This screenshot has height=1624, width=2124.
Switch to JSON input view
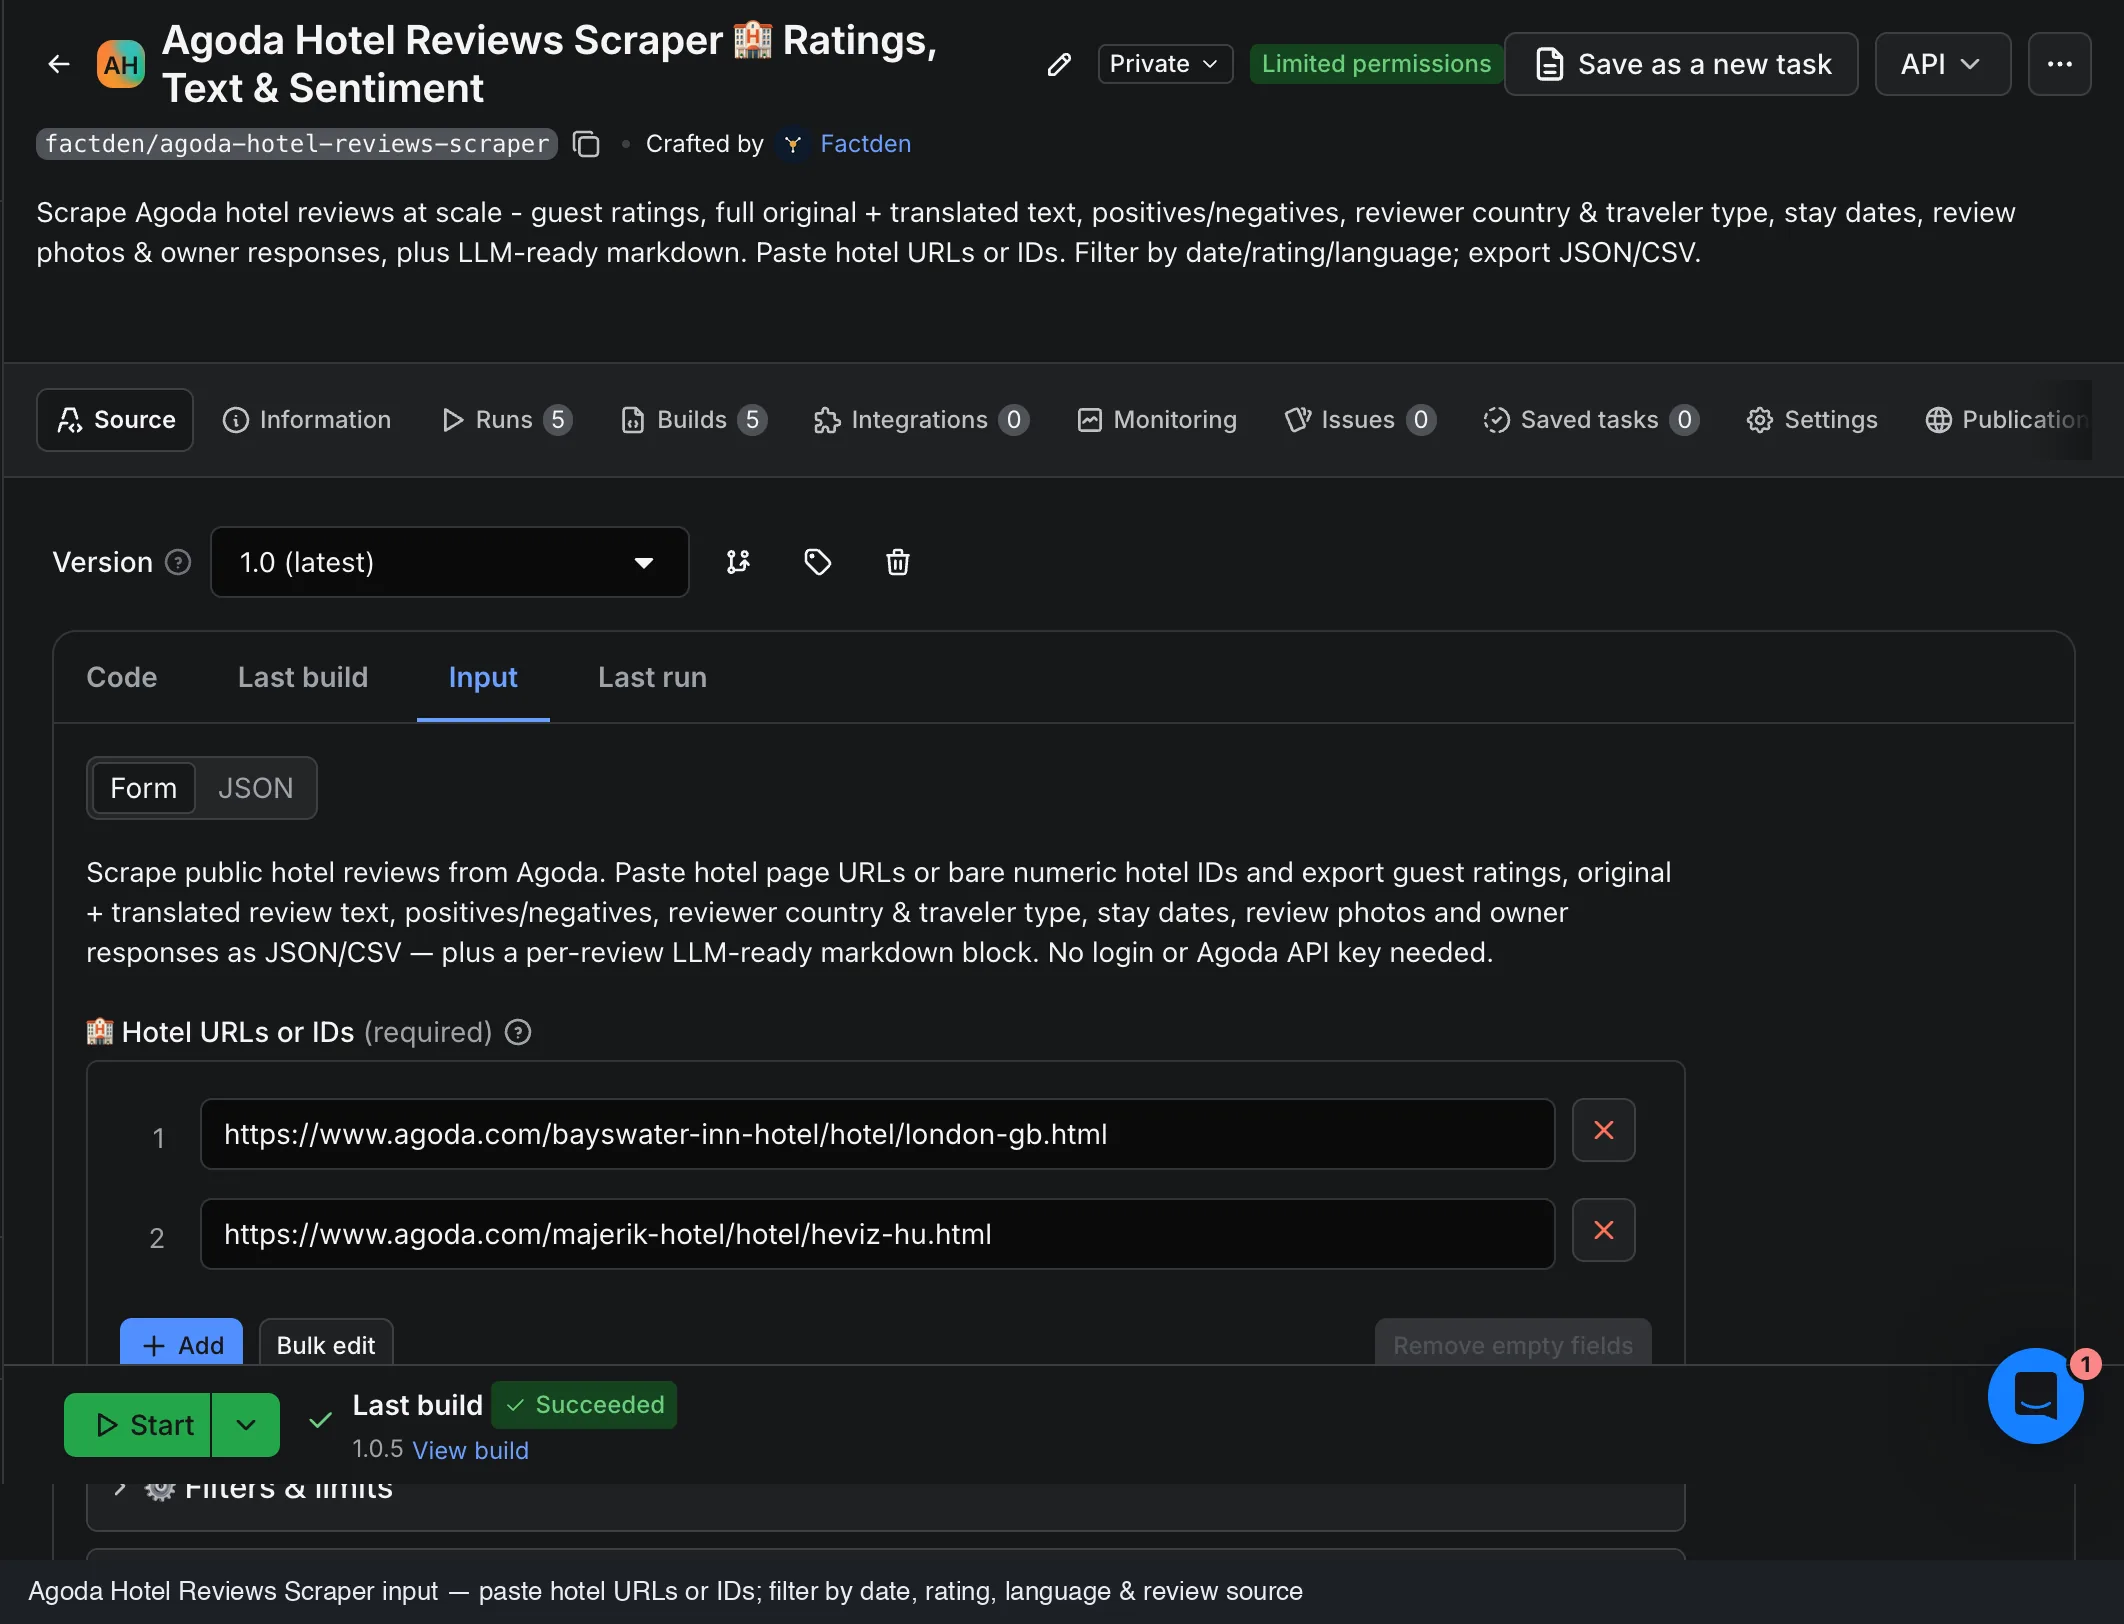click(x=255, y=788)
